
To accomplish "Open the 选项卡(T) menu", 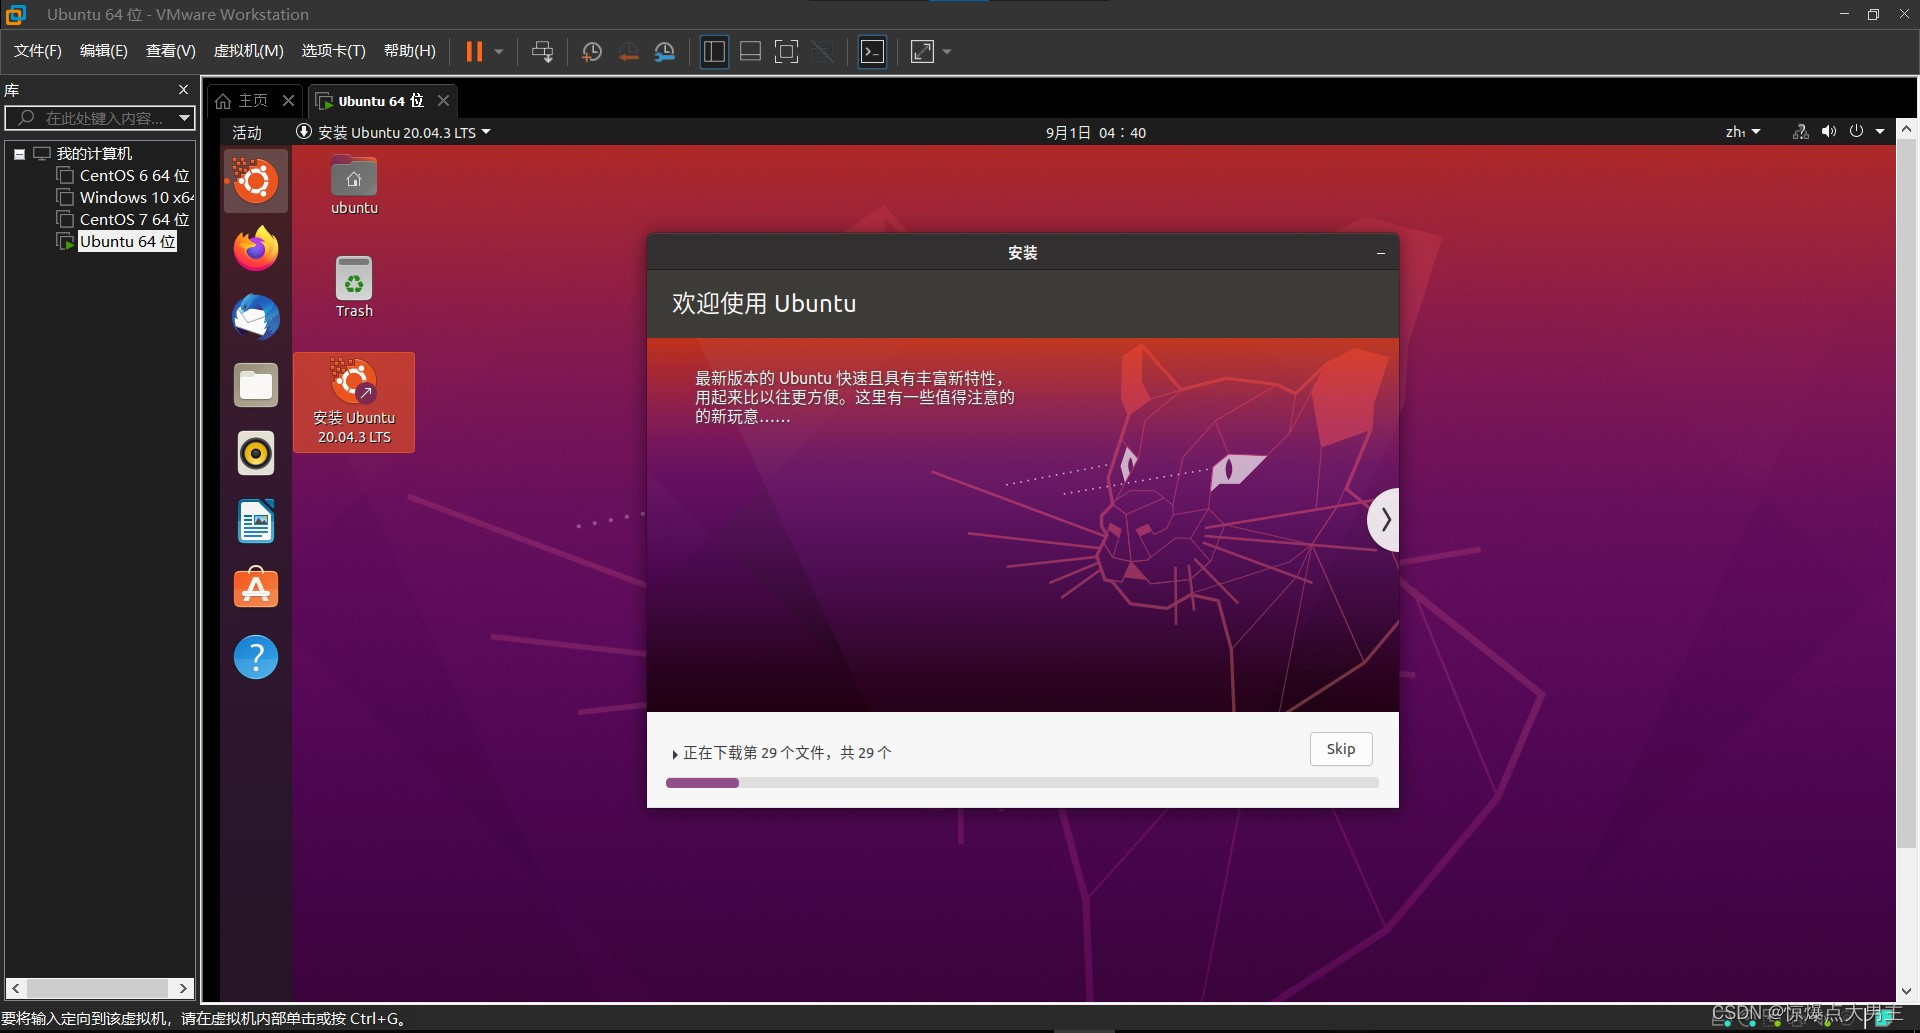I will (333, 51).
